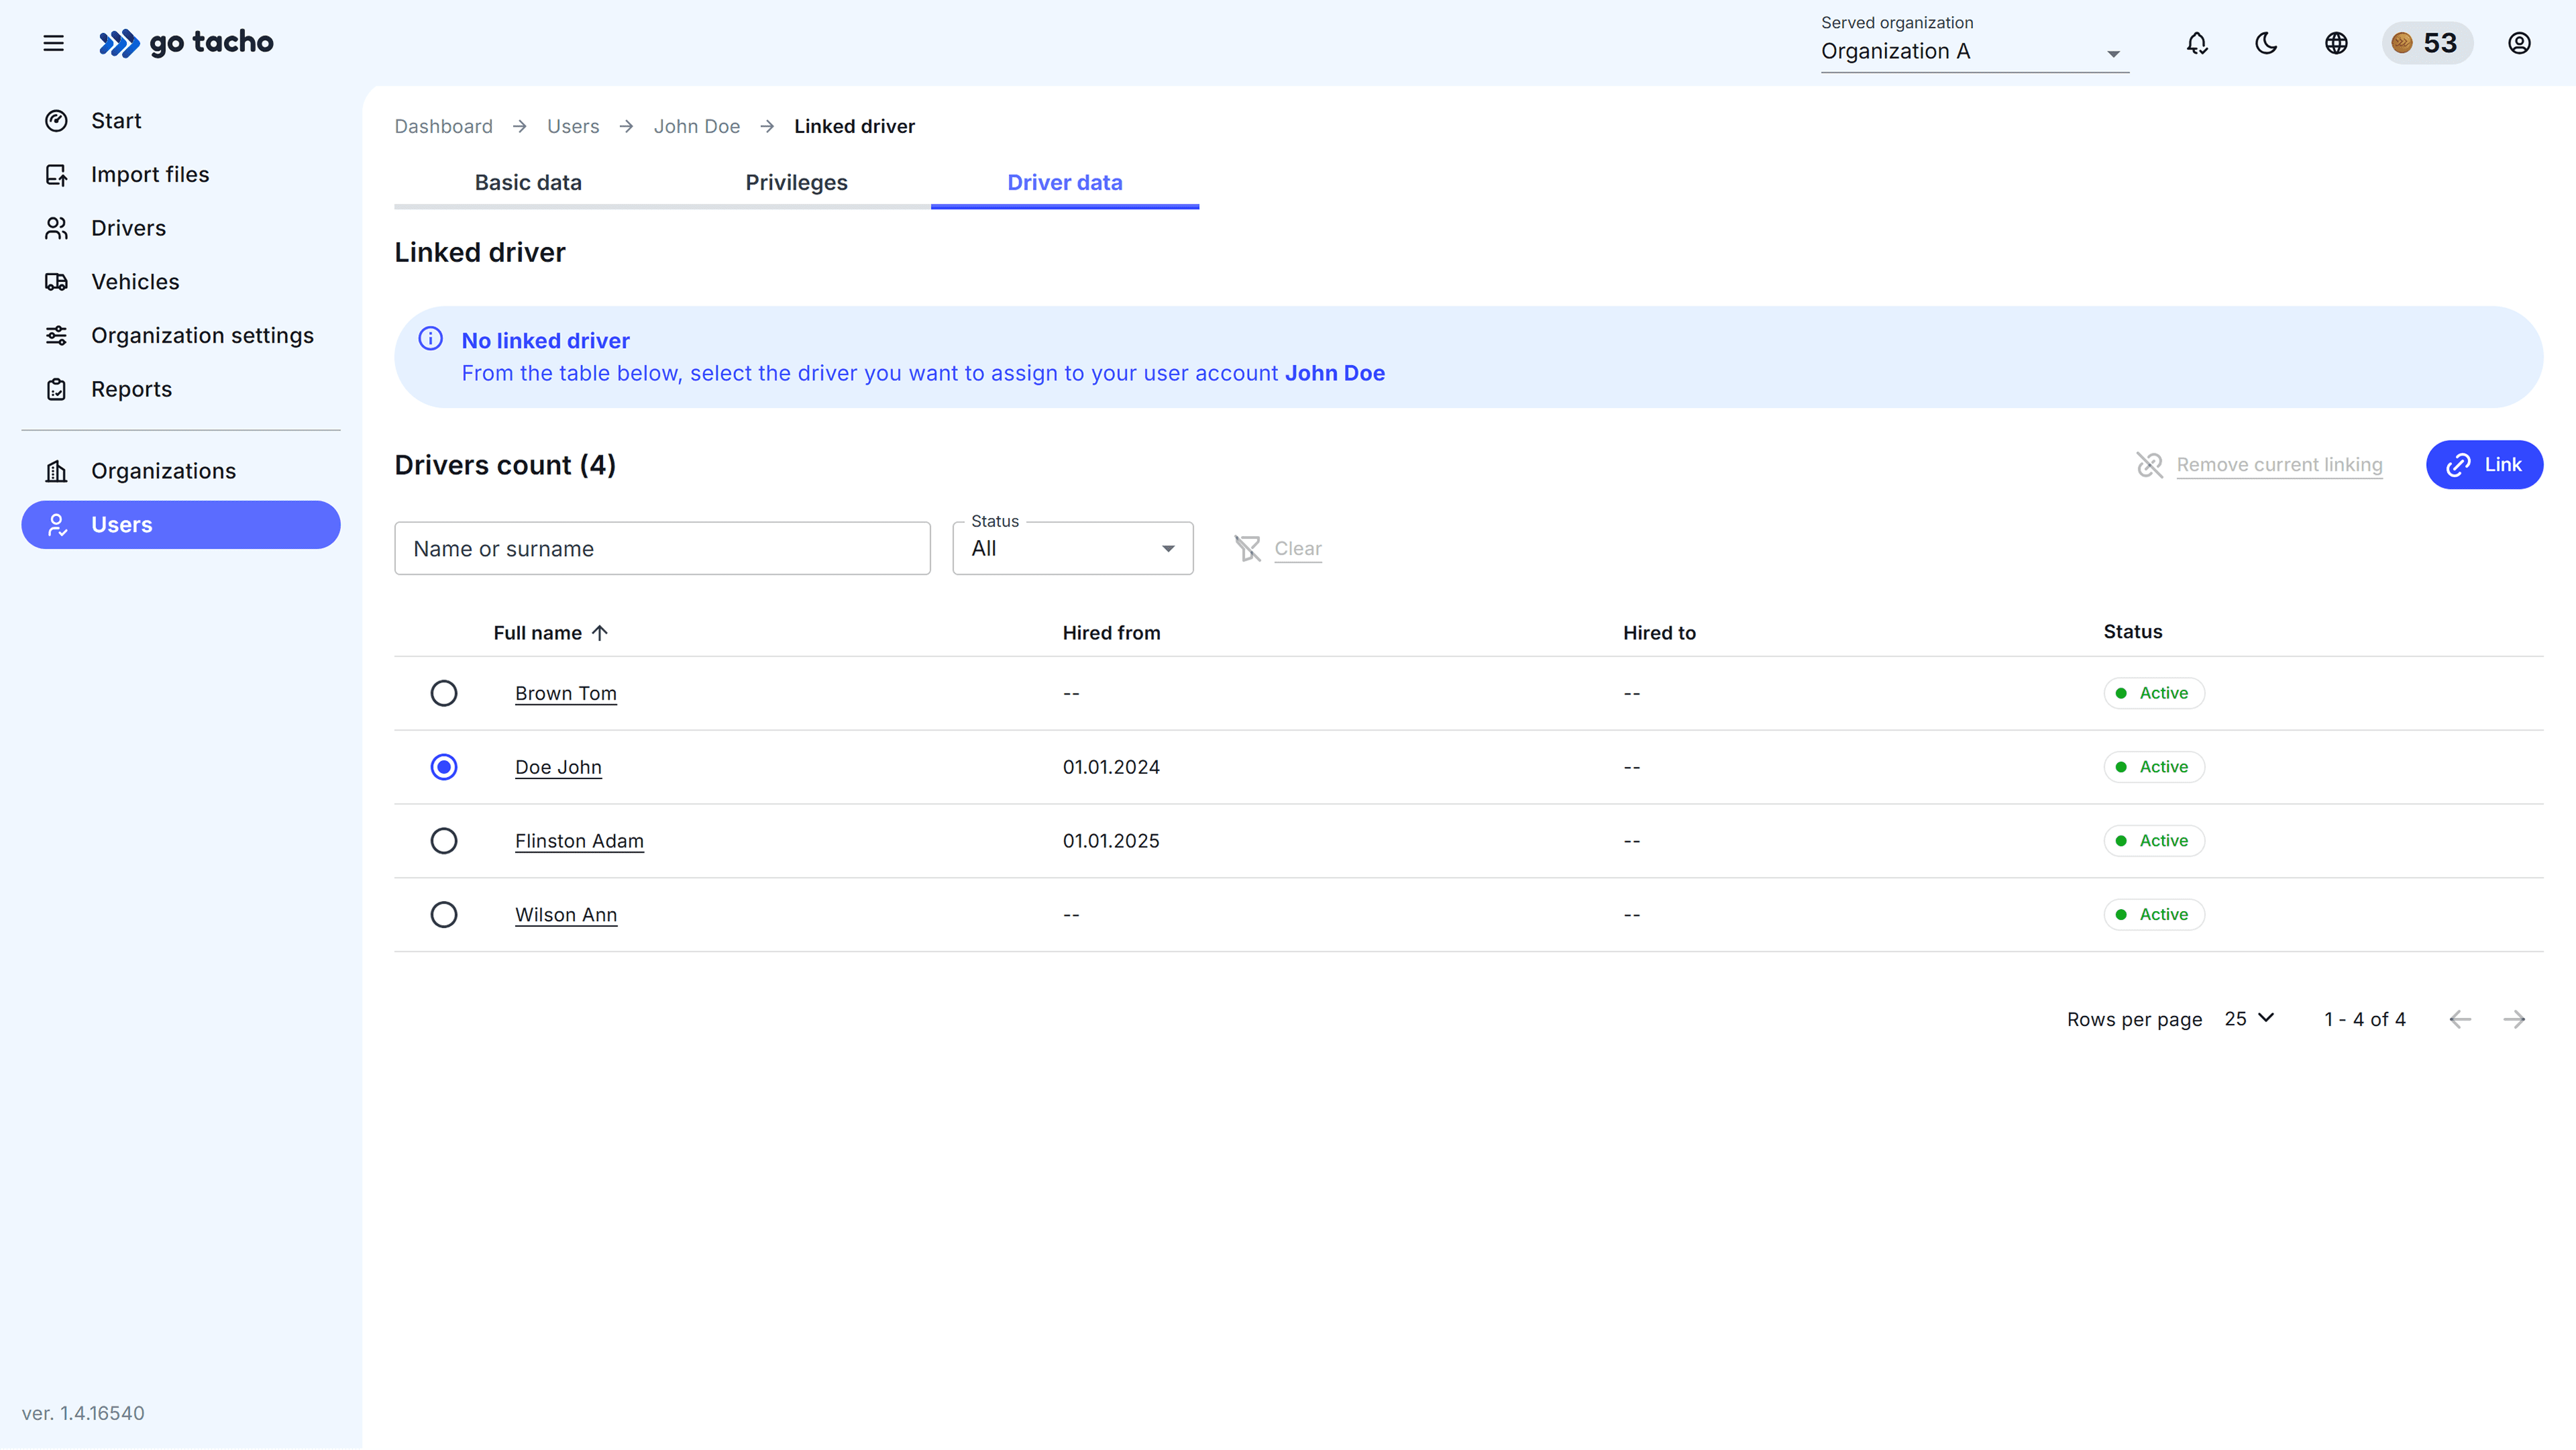The height and width of the screenshot is (1450, 2576).
Task: Switch to the Privileges tab
Action: point(796,182)
